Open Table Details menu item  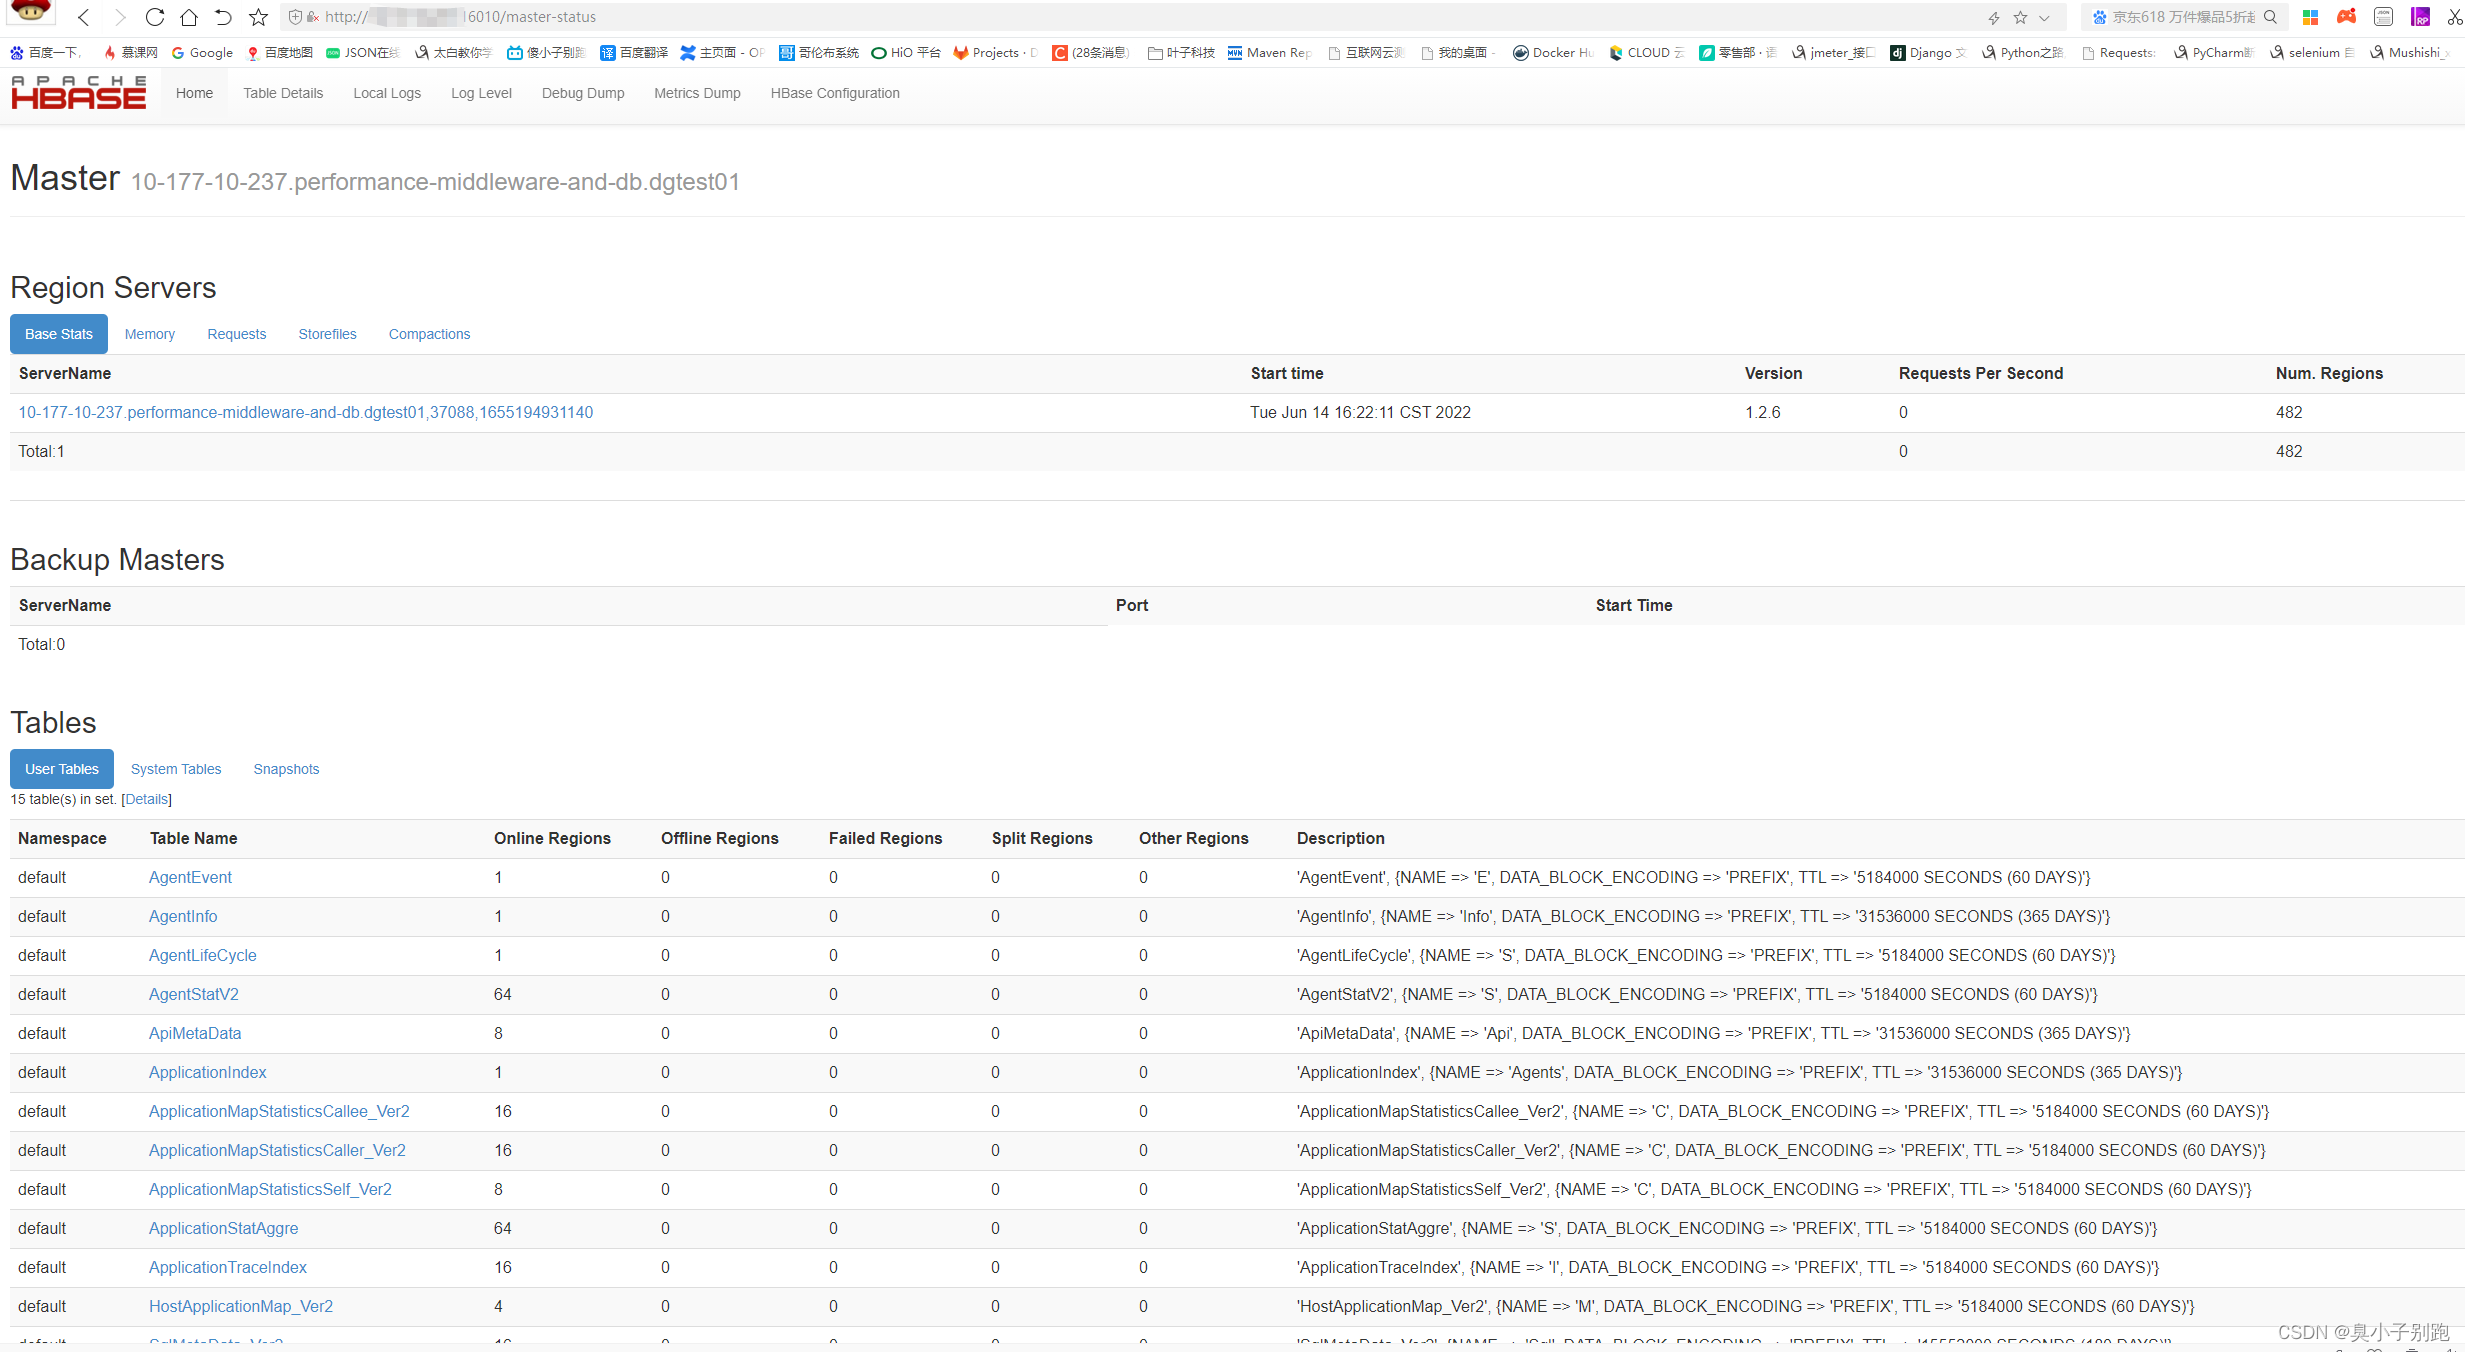[x=283, y=93]
